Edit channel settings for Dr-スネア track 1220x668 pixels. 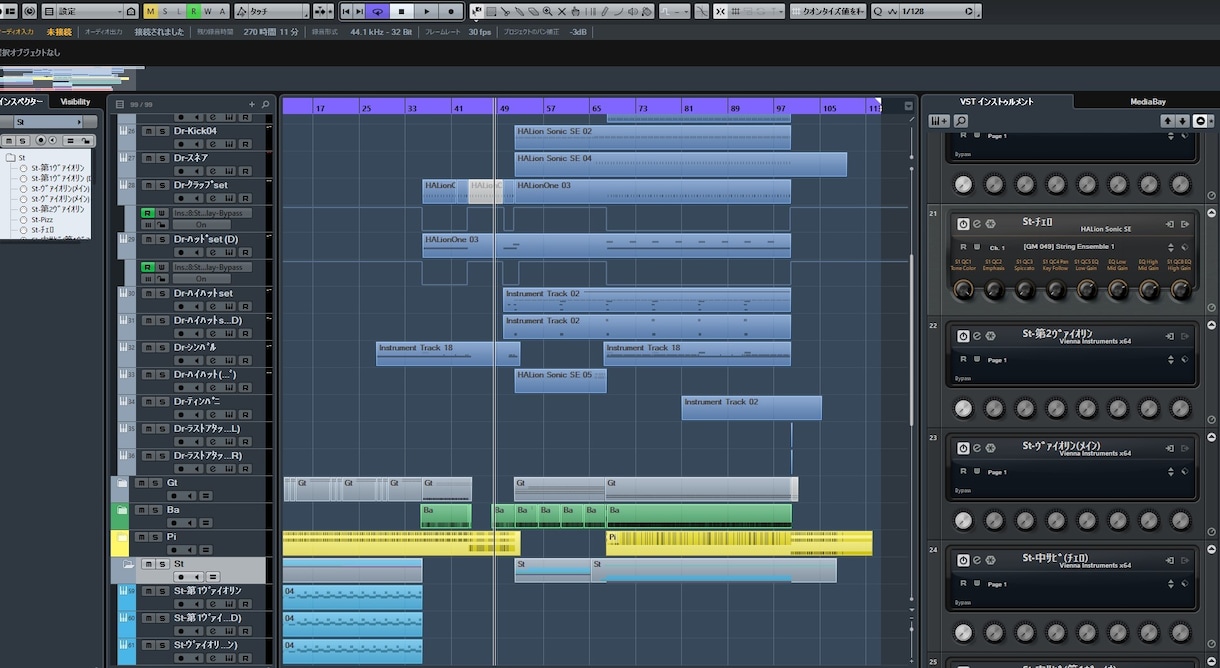tap(213, 171)
